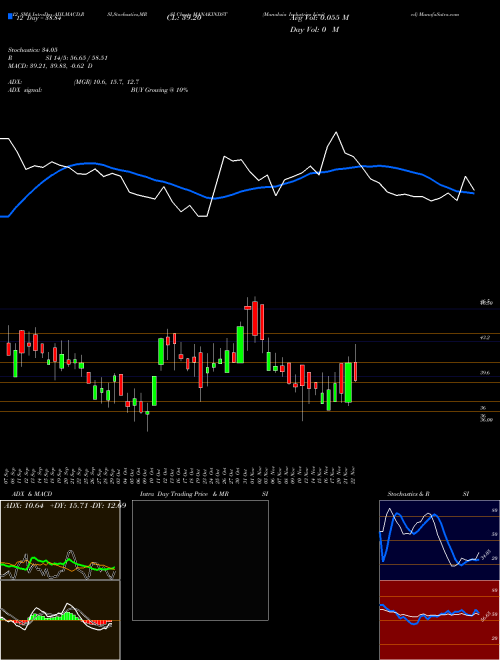Click the Avg Vol: 0.055 M label
Viewport: 500px width, 660px height.
point(320,18)
